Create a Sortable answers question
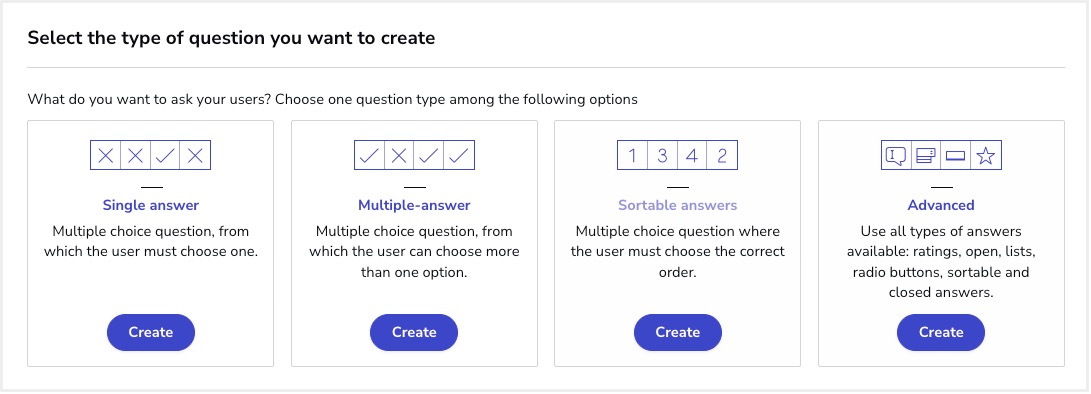 coord(677,332)
